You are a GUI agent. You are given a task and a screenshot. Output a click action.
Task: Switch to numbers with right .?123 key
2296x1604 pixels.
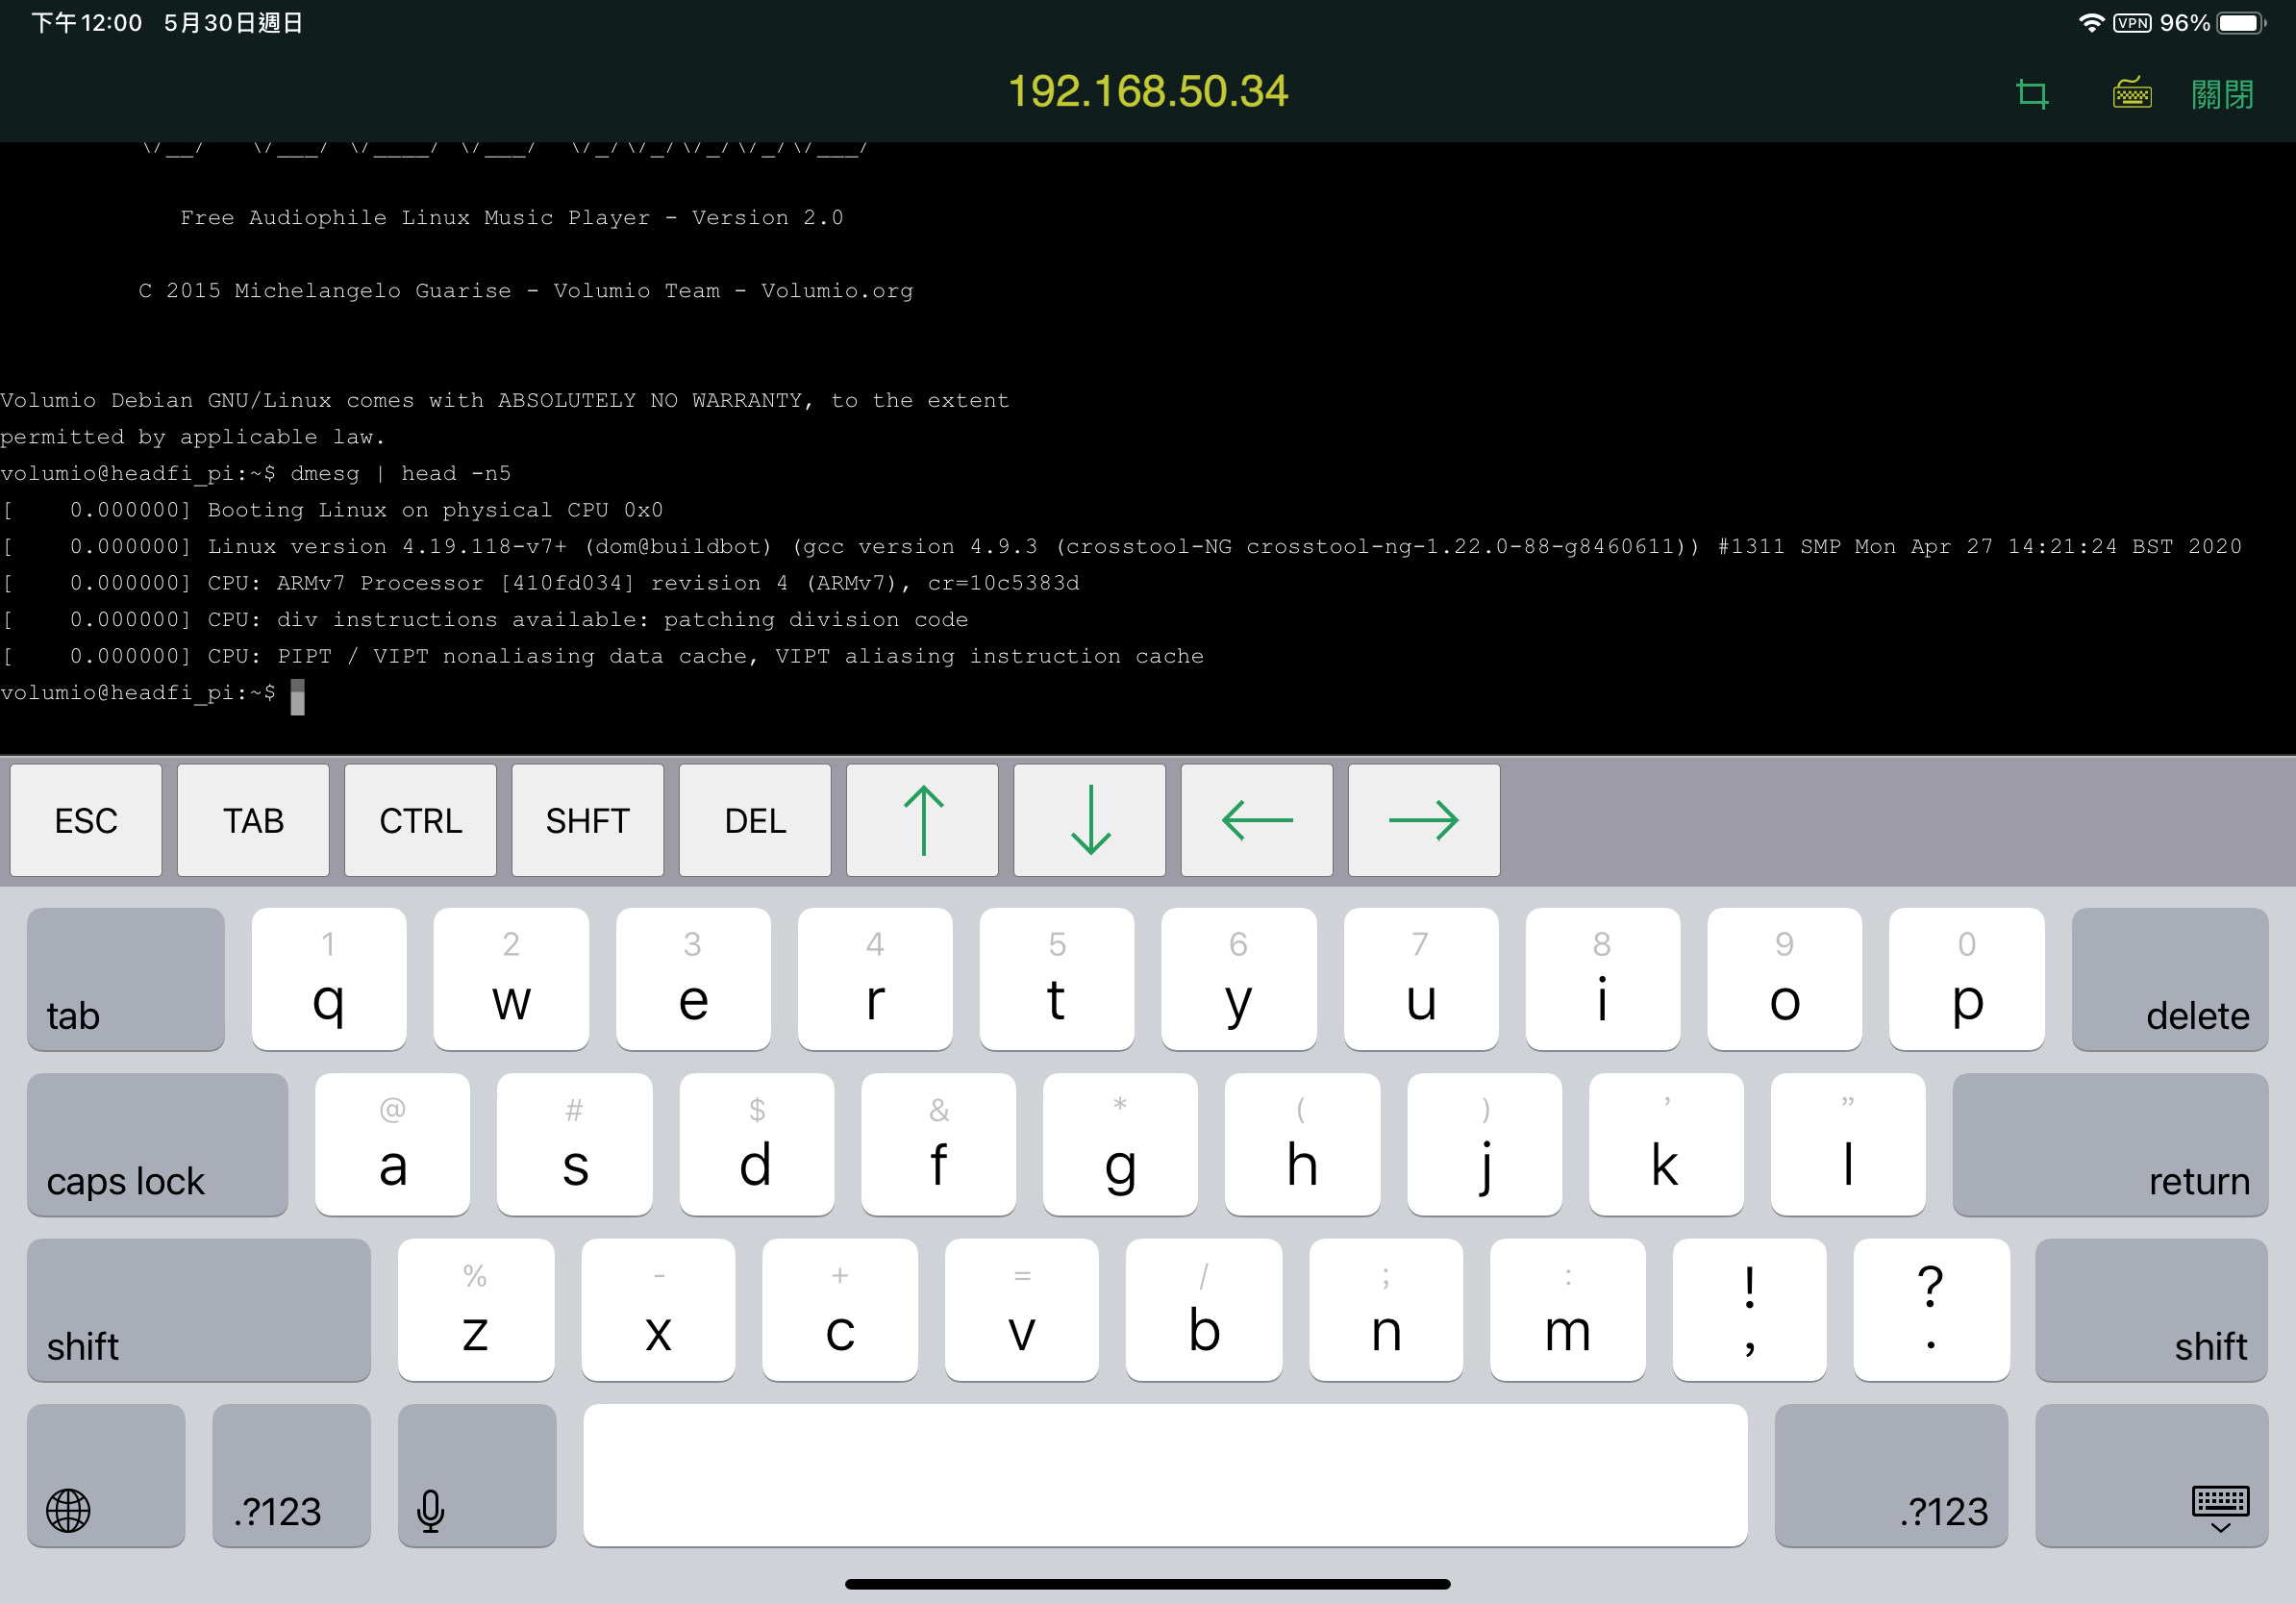(1892, 1475)
